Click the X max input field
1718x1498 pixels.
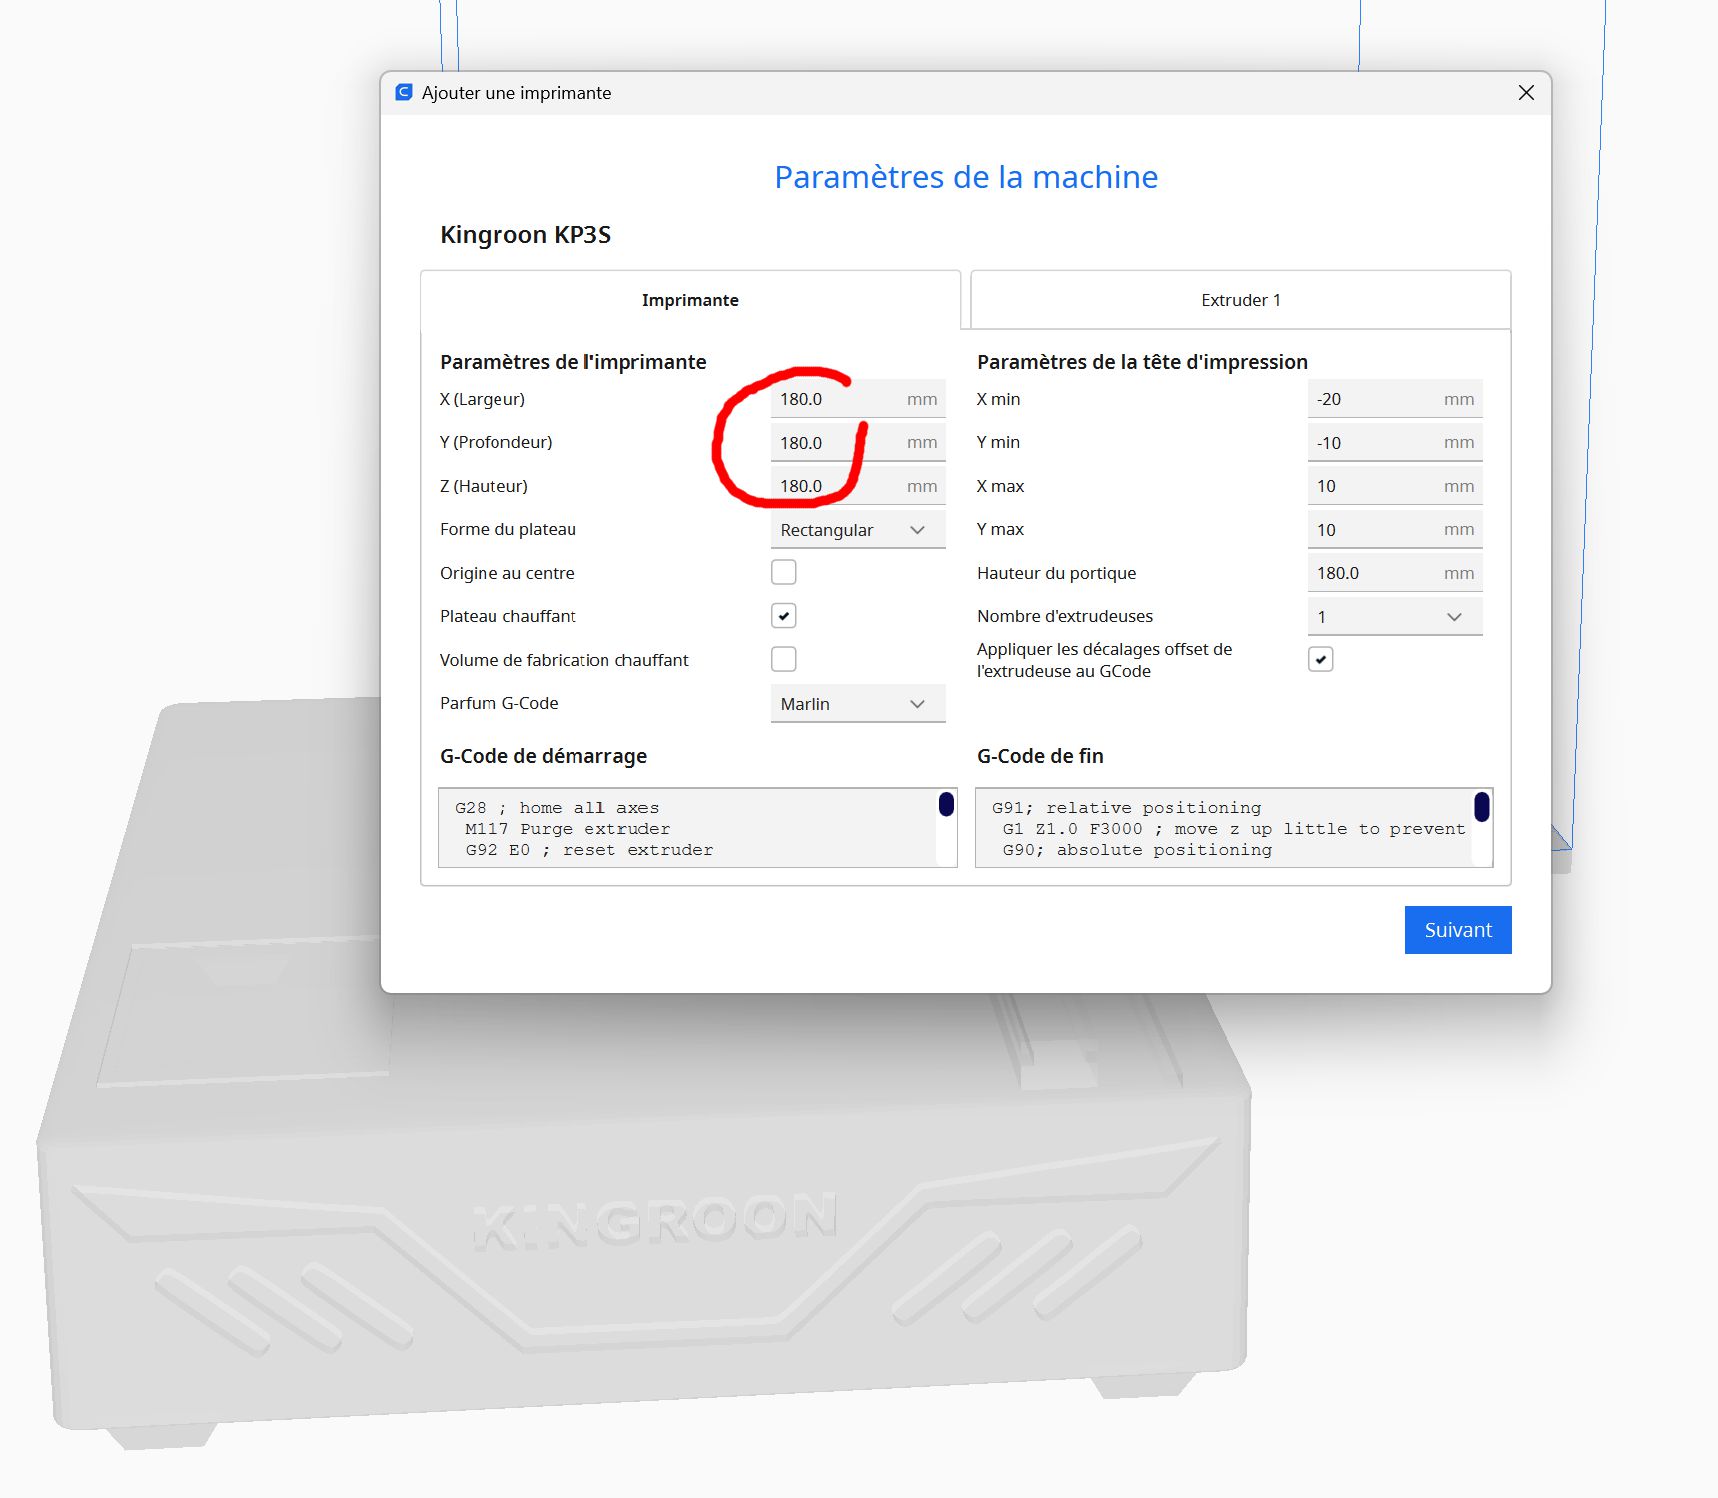(x=1395, y=486)
